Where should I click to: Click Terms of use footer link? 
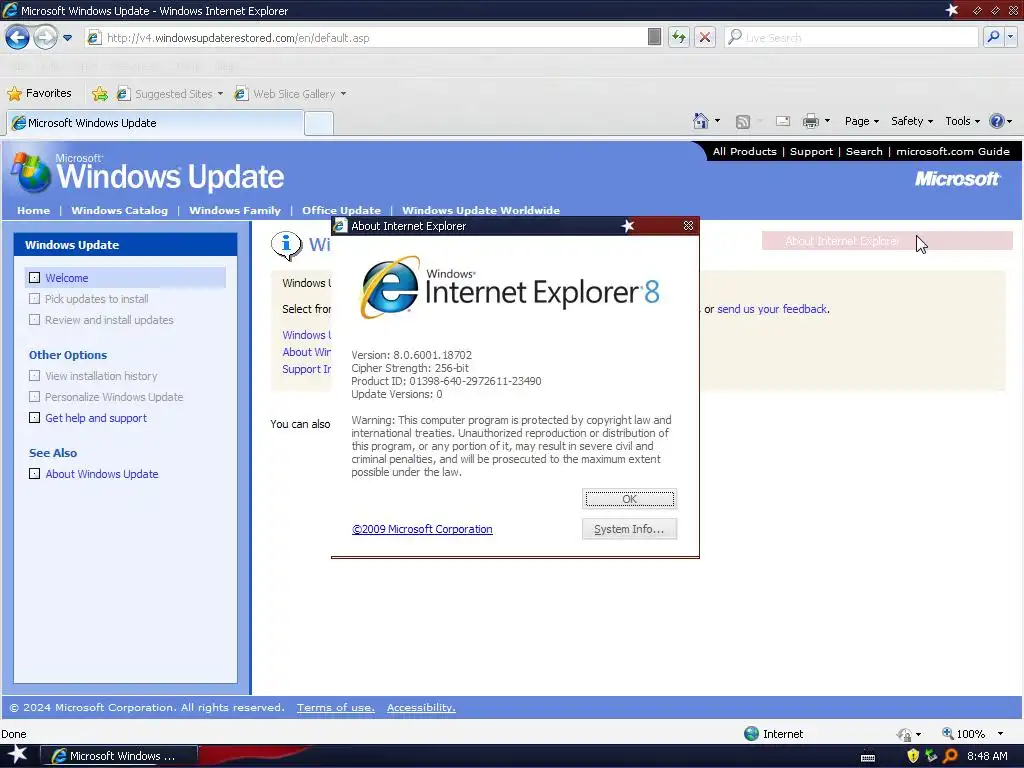[x=336, y=707]
